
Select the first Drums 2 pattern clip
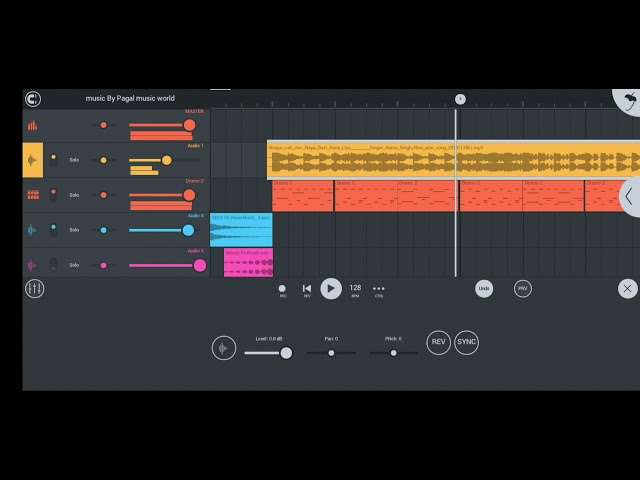coord(302,196)
